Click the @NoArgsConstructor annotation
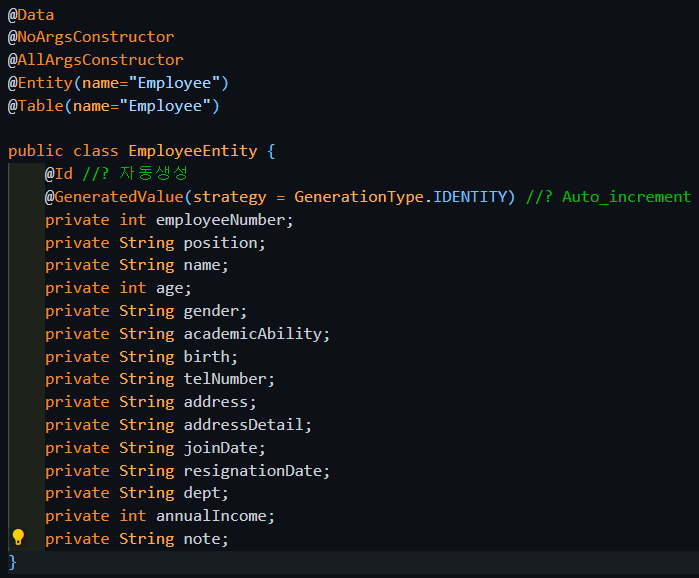 tap(91, 37)
